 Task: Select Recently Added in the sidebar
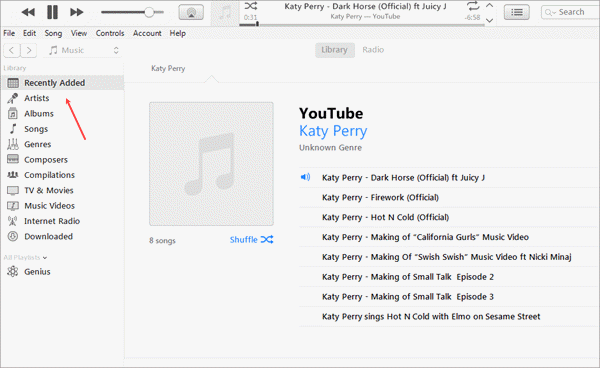[63, 83]
